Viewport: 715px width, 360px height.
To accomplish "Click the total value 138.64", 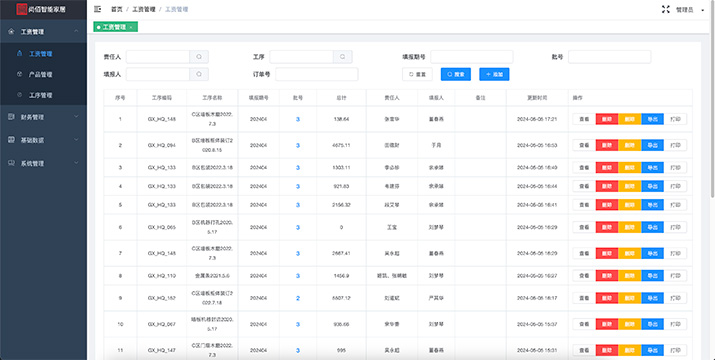I will pos(341,119).
